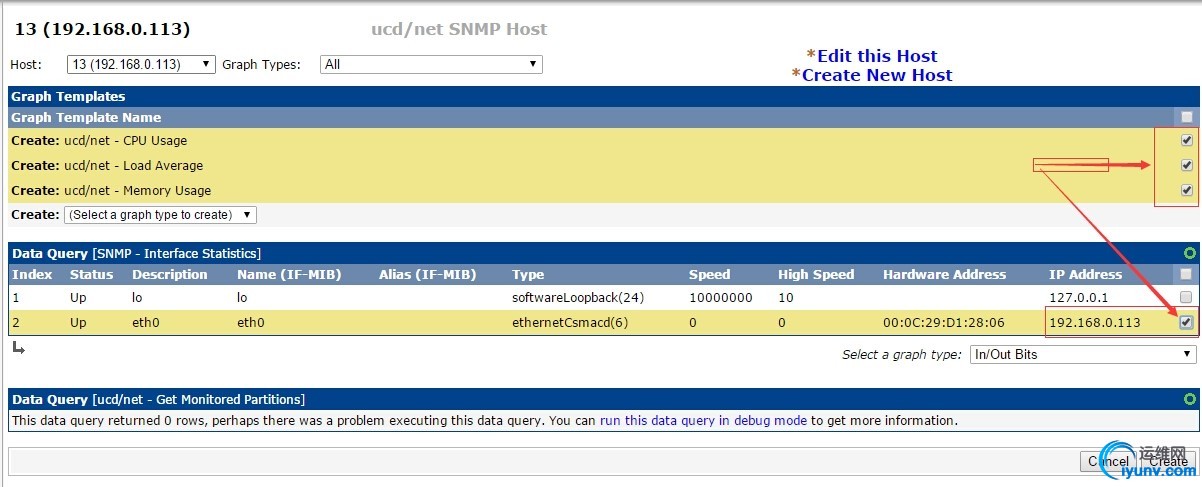Click the Description column header
Image resolution: width=1202 pixels, height=487 pixels.
tap(170, 274)
